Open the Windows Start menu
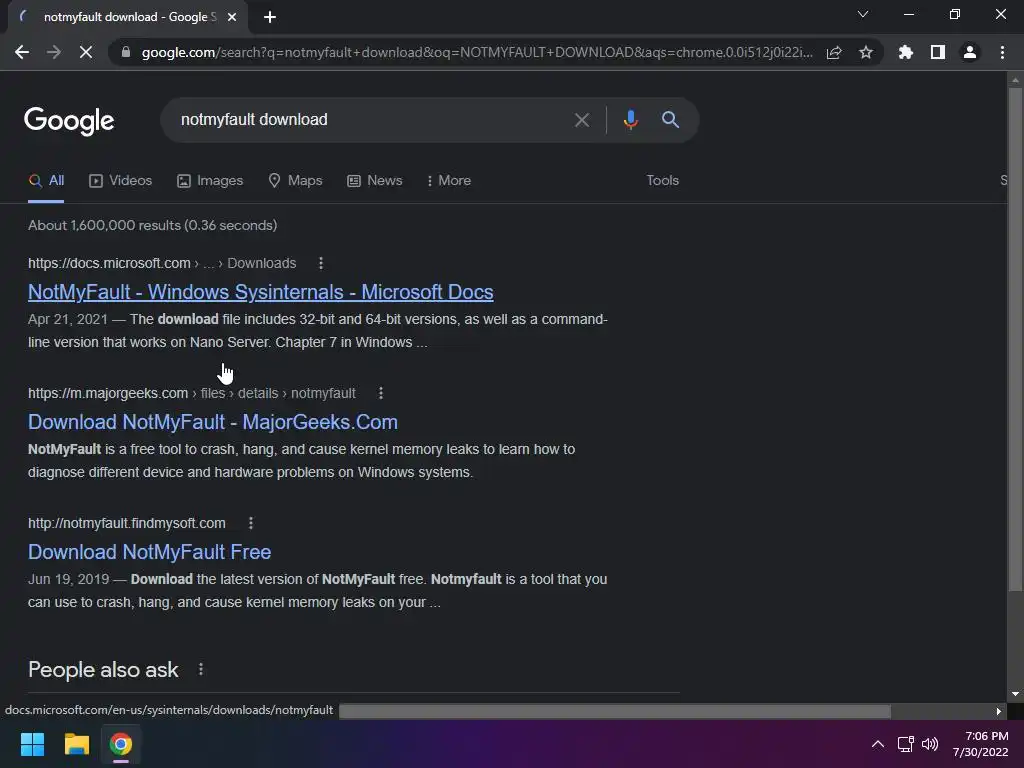This screenshot has width=1024, height=768. [x=32, y=744]
